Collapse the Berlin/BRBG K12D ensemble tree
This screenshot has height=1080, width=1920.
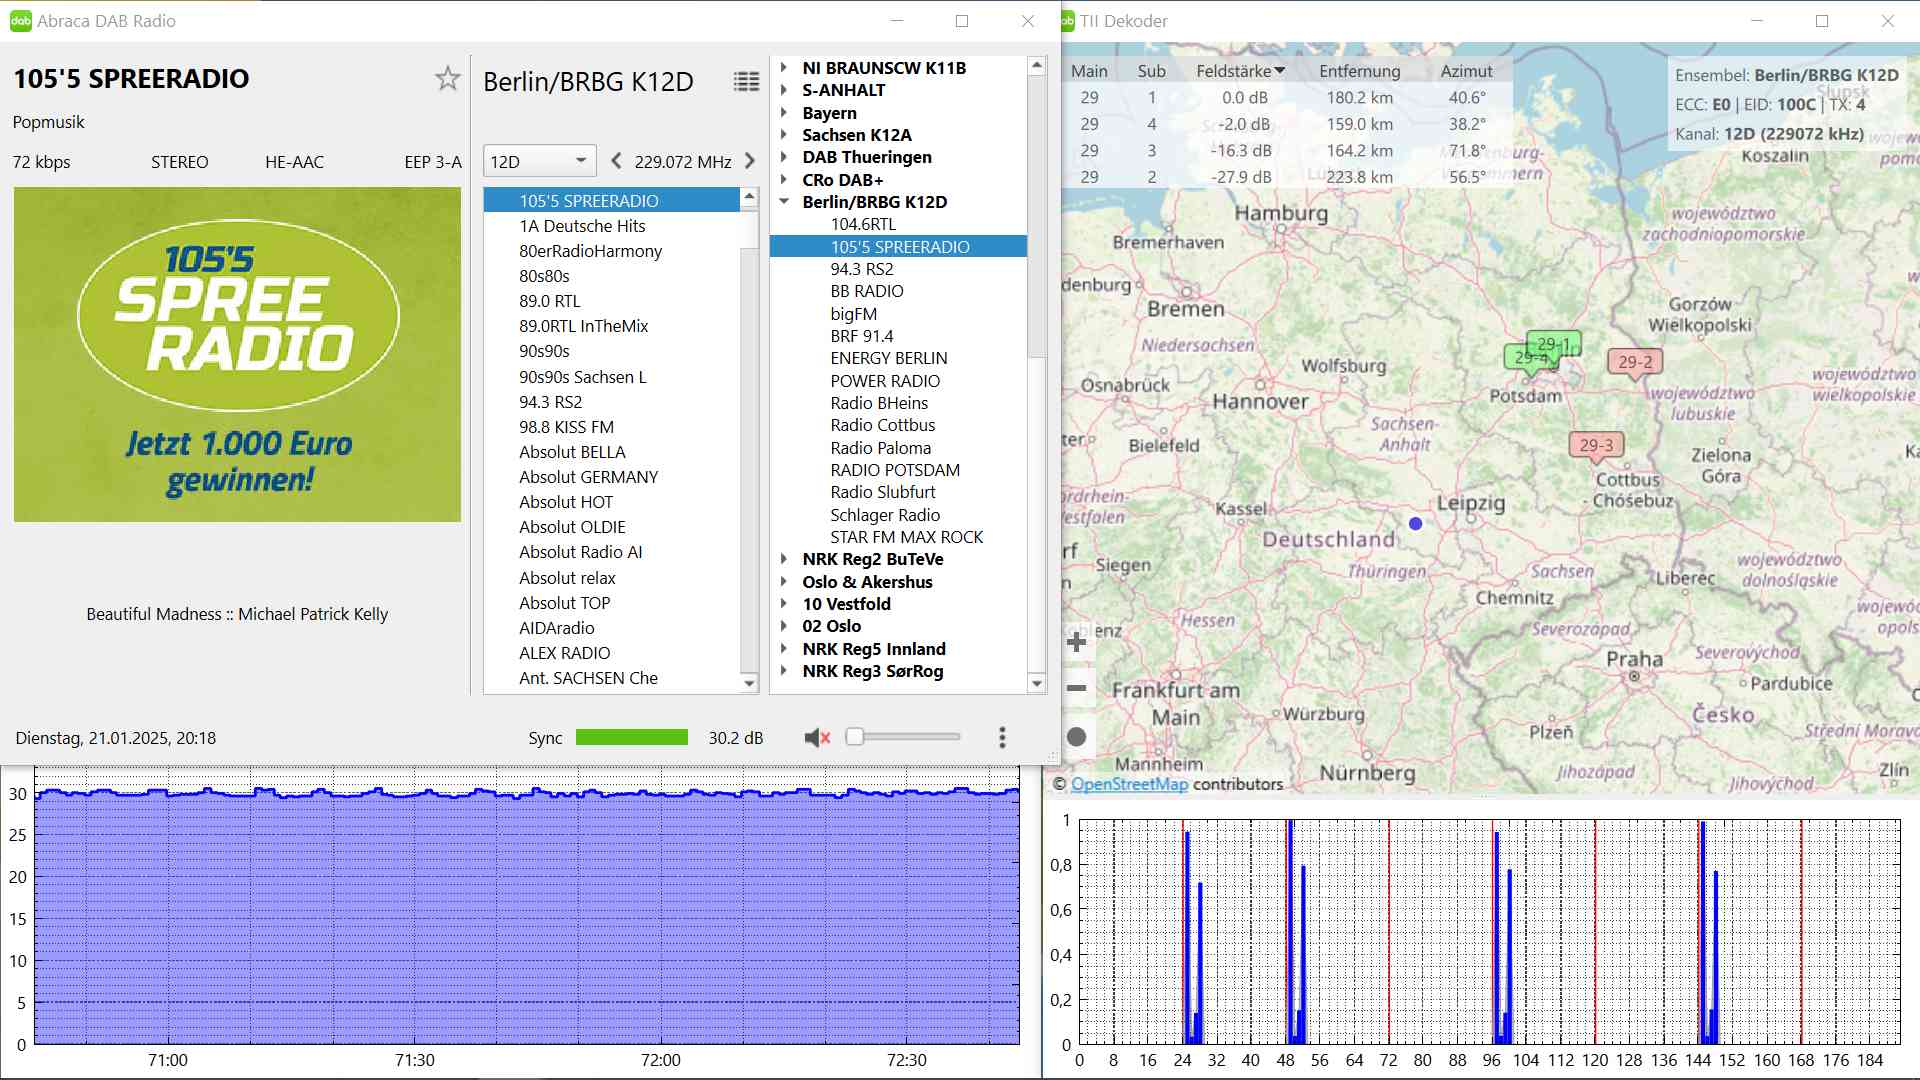tap(785, 202)
